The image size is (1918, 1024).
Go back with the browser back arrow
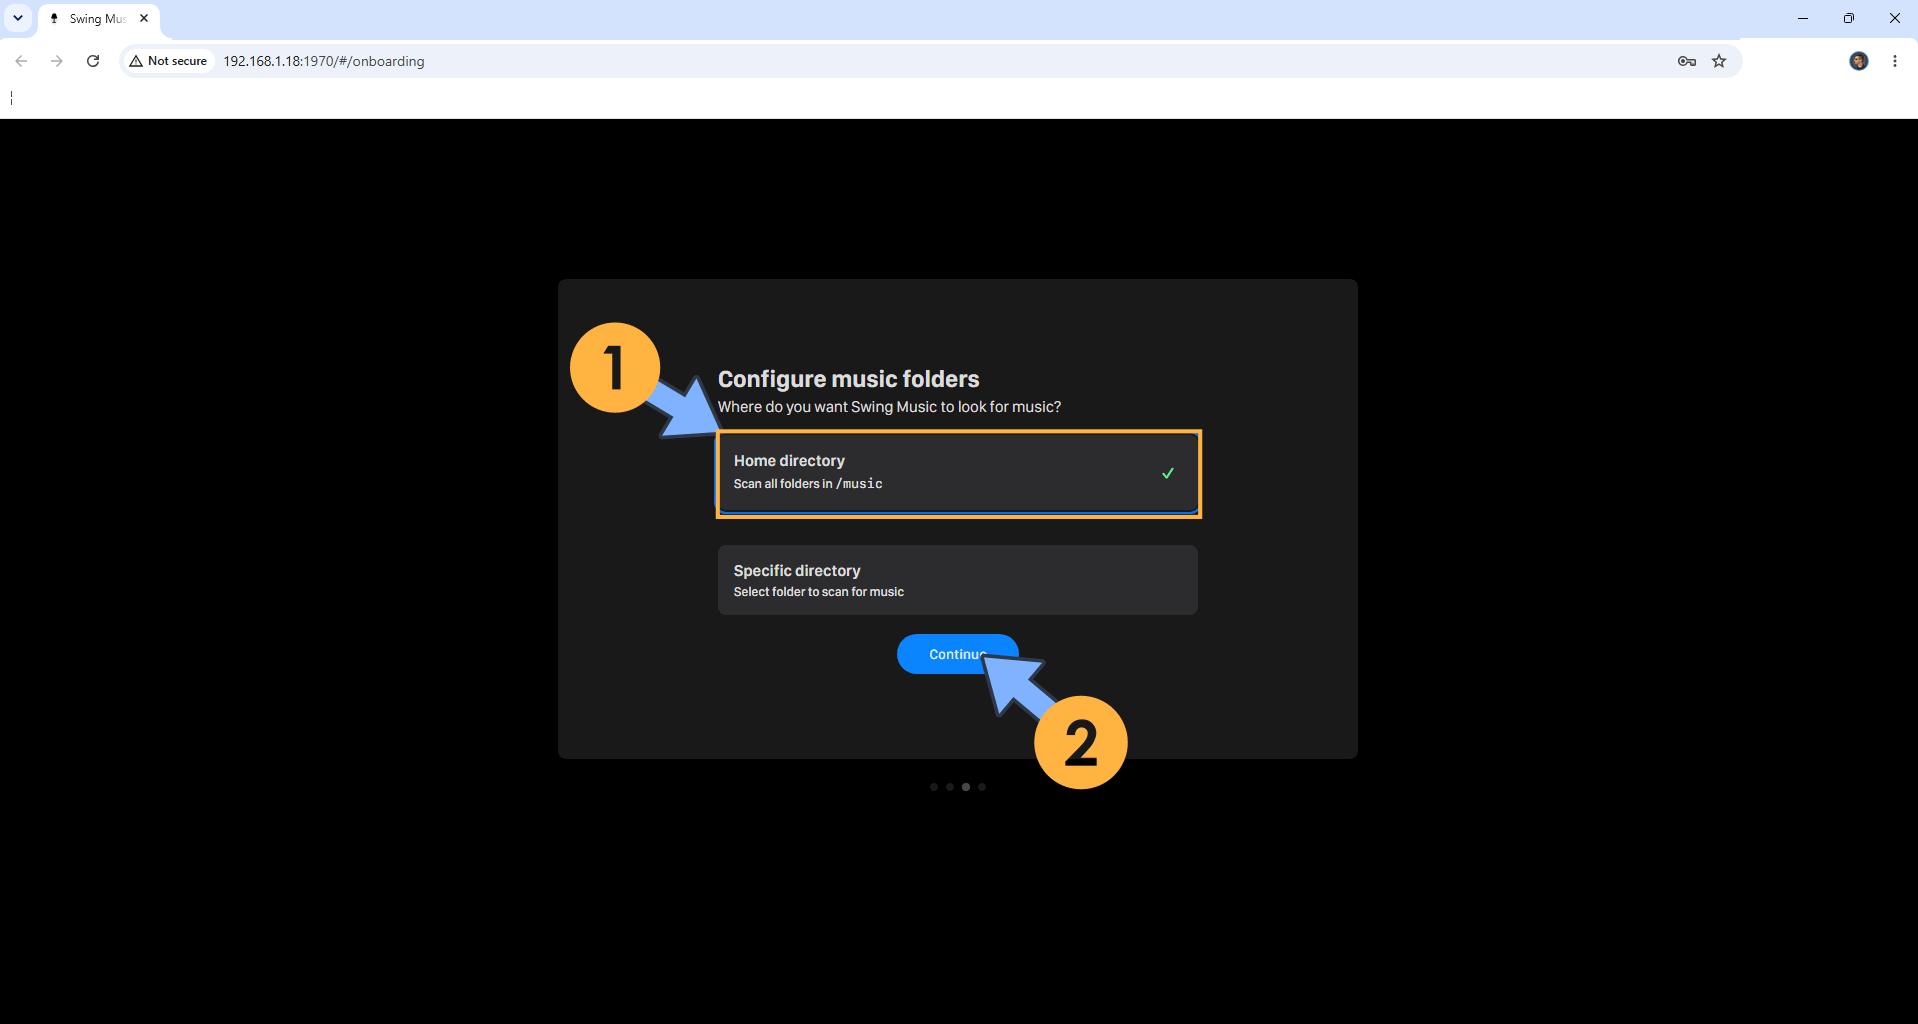[21, 61]
